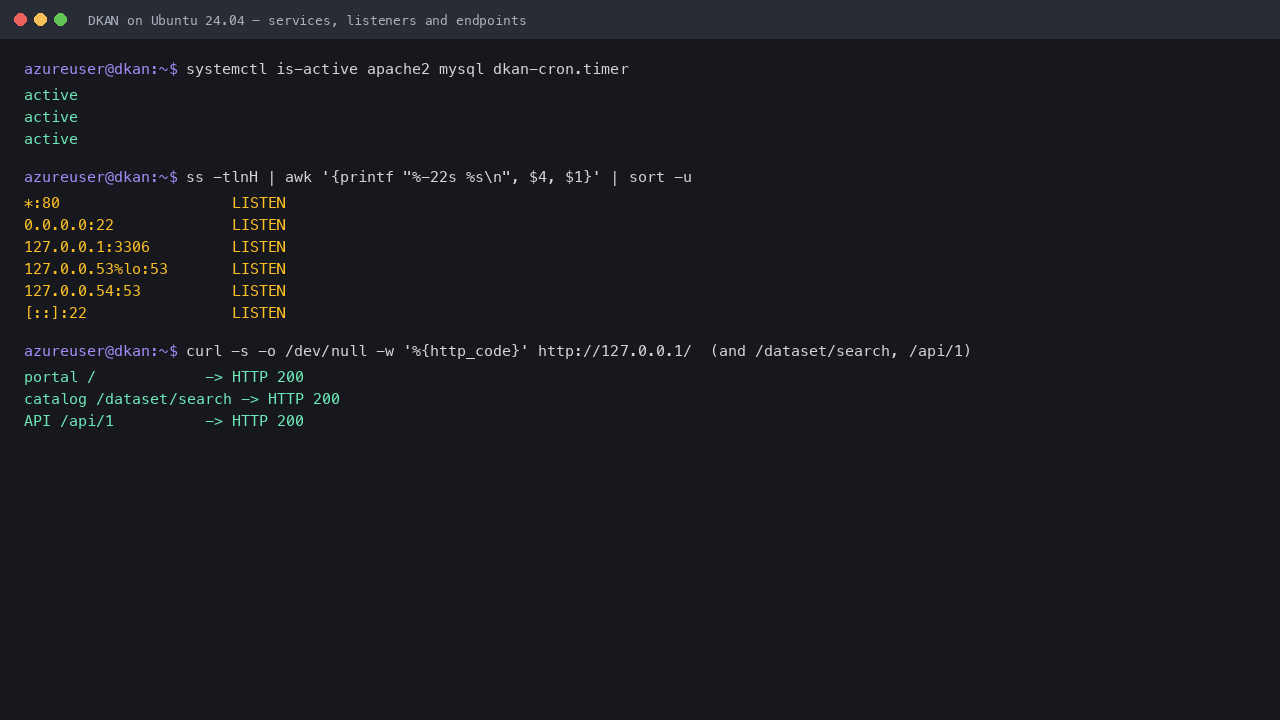Click the green maximize window button
Image resolution: width=1280 pixels, height=720 pixels.
click(x=60, y=20)
